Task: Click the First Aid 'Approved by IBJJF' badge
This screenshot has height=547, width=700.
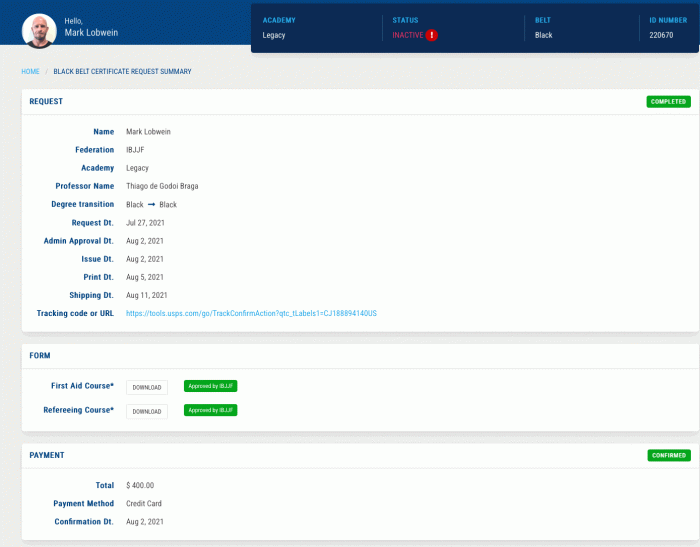Action: click(x=210, y=386)
